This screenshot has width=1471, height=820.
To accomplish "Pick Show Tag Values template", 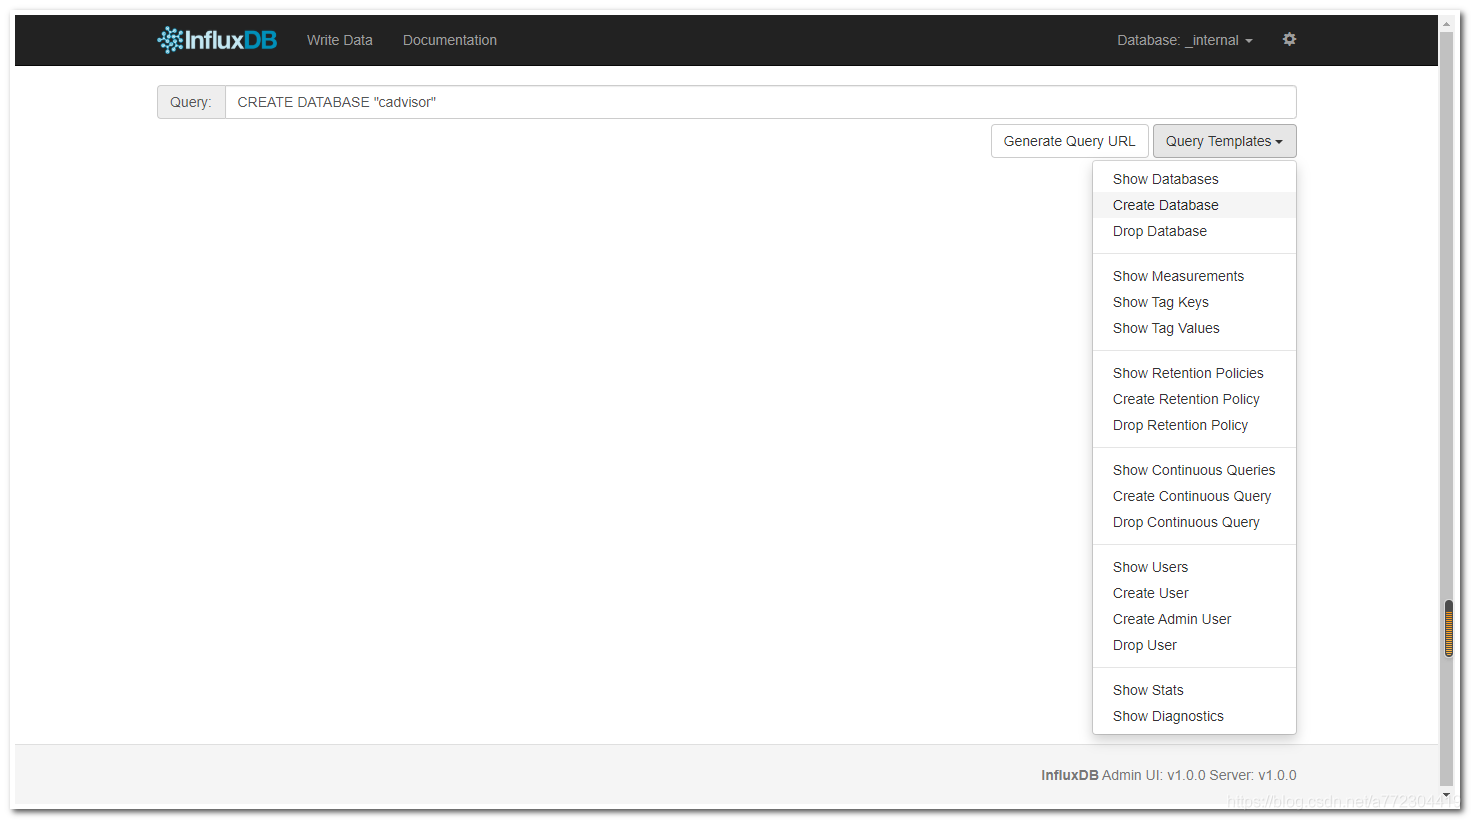I will (x=1194, y=328).
